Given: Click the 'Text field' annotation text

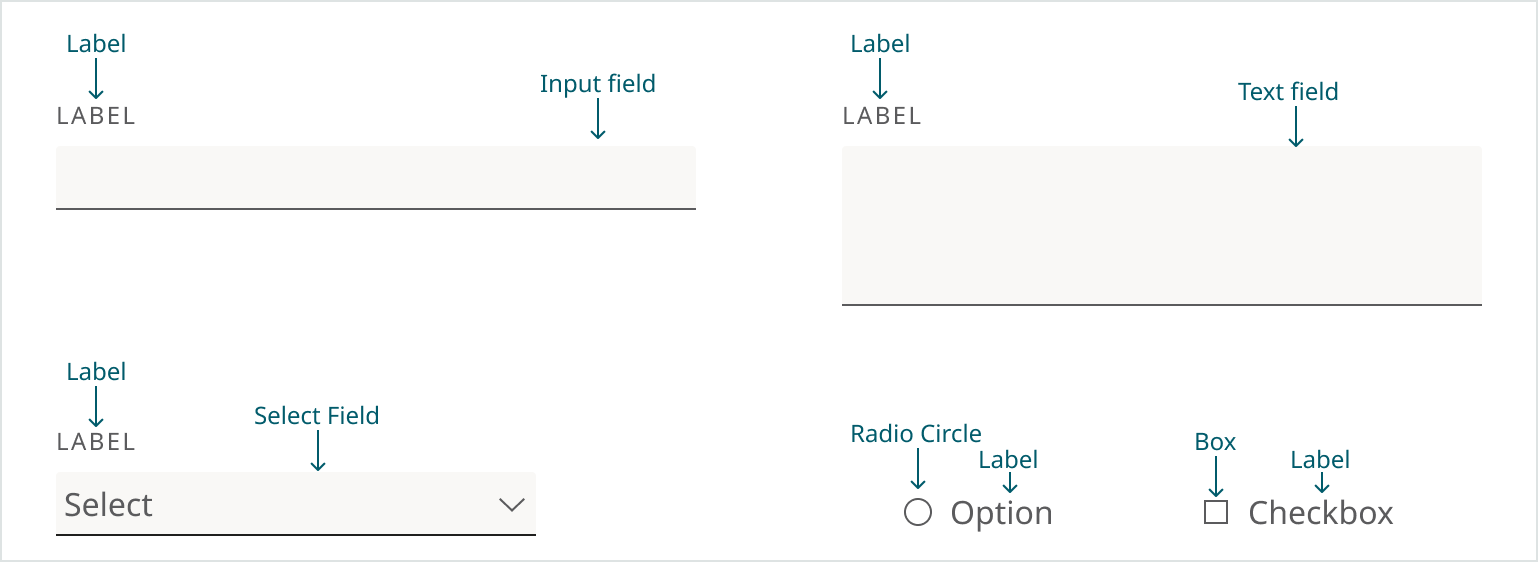Looking at the screenshot, I should click(x=1288, y=92).
